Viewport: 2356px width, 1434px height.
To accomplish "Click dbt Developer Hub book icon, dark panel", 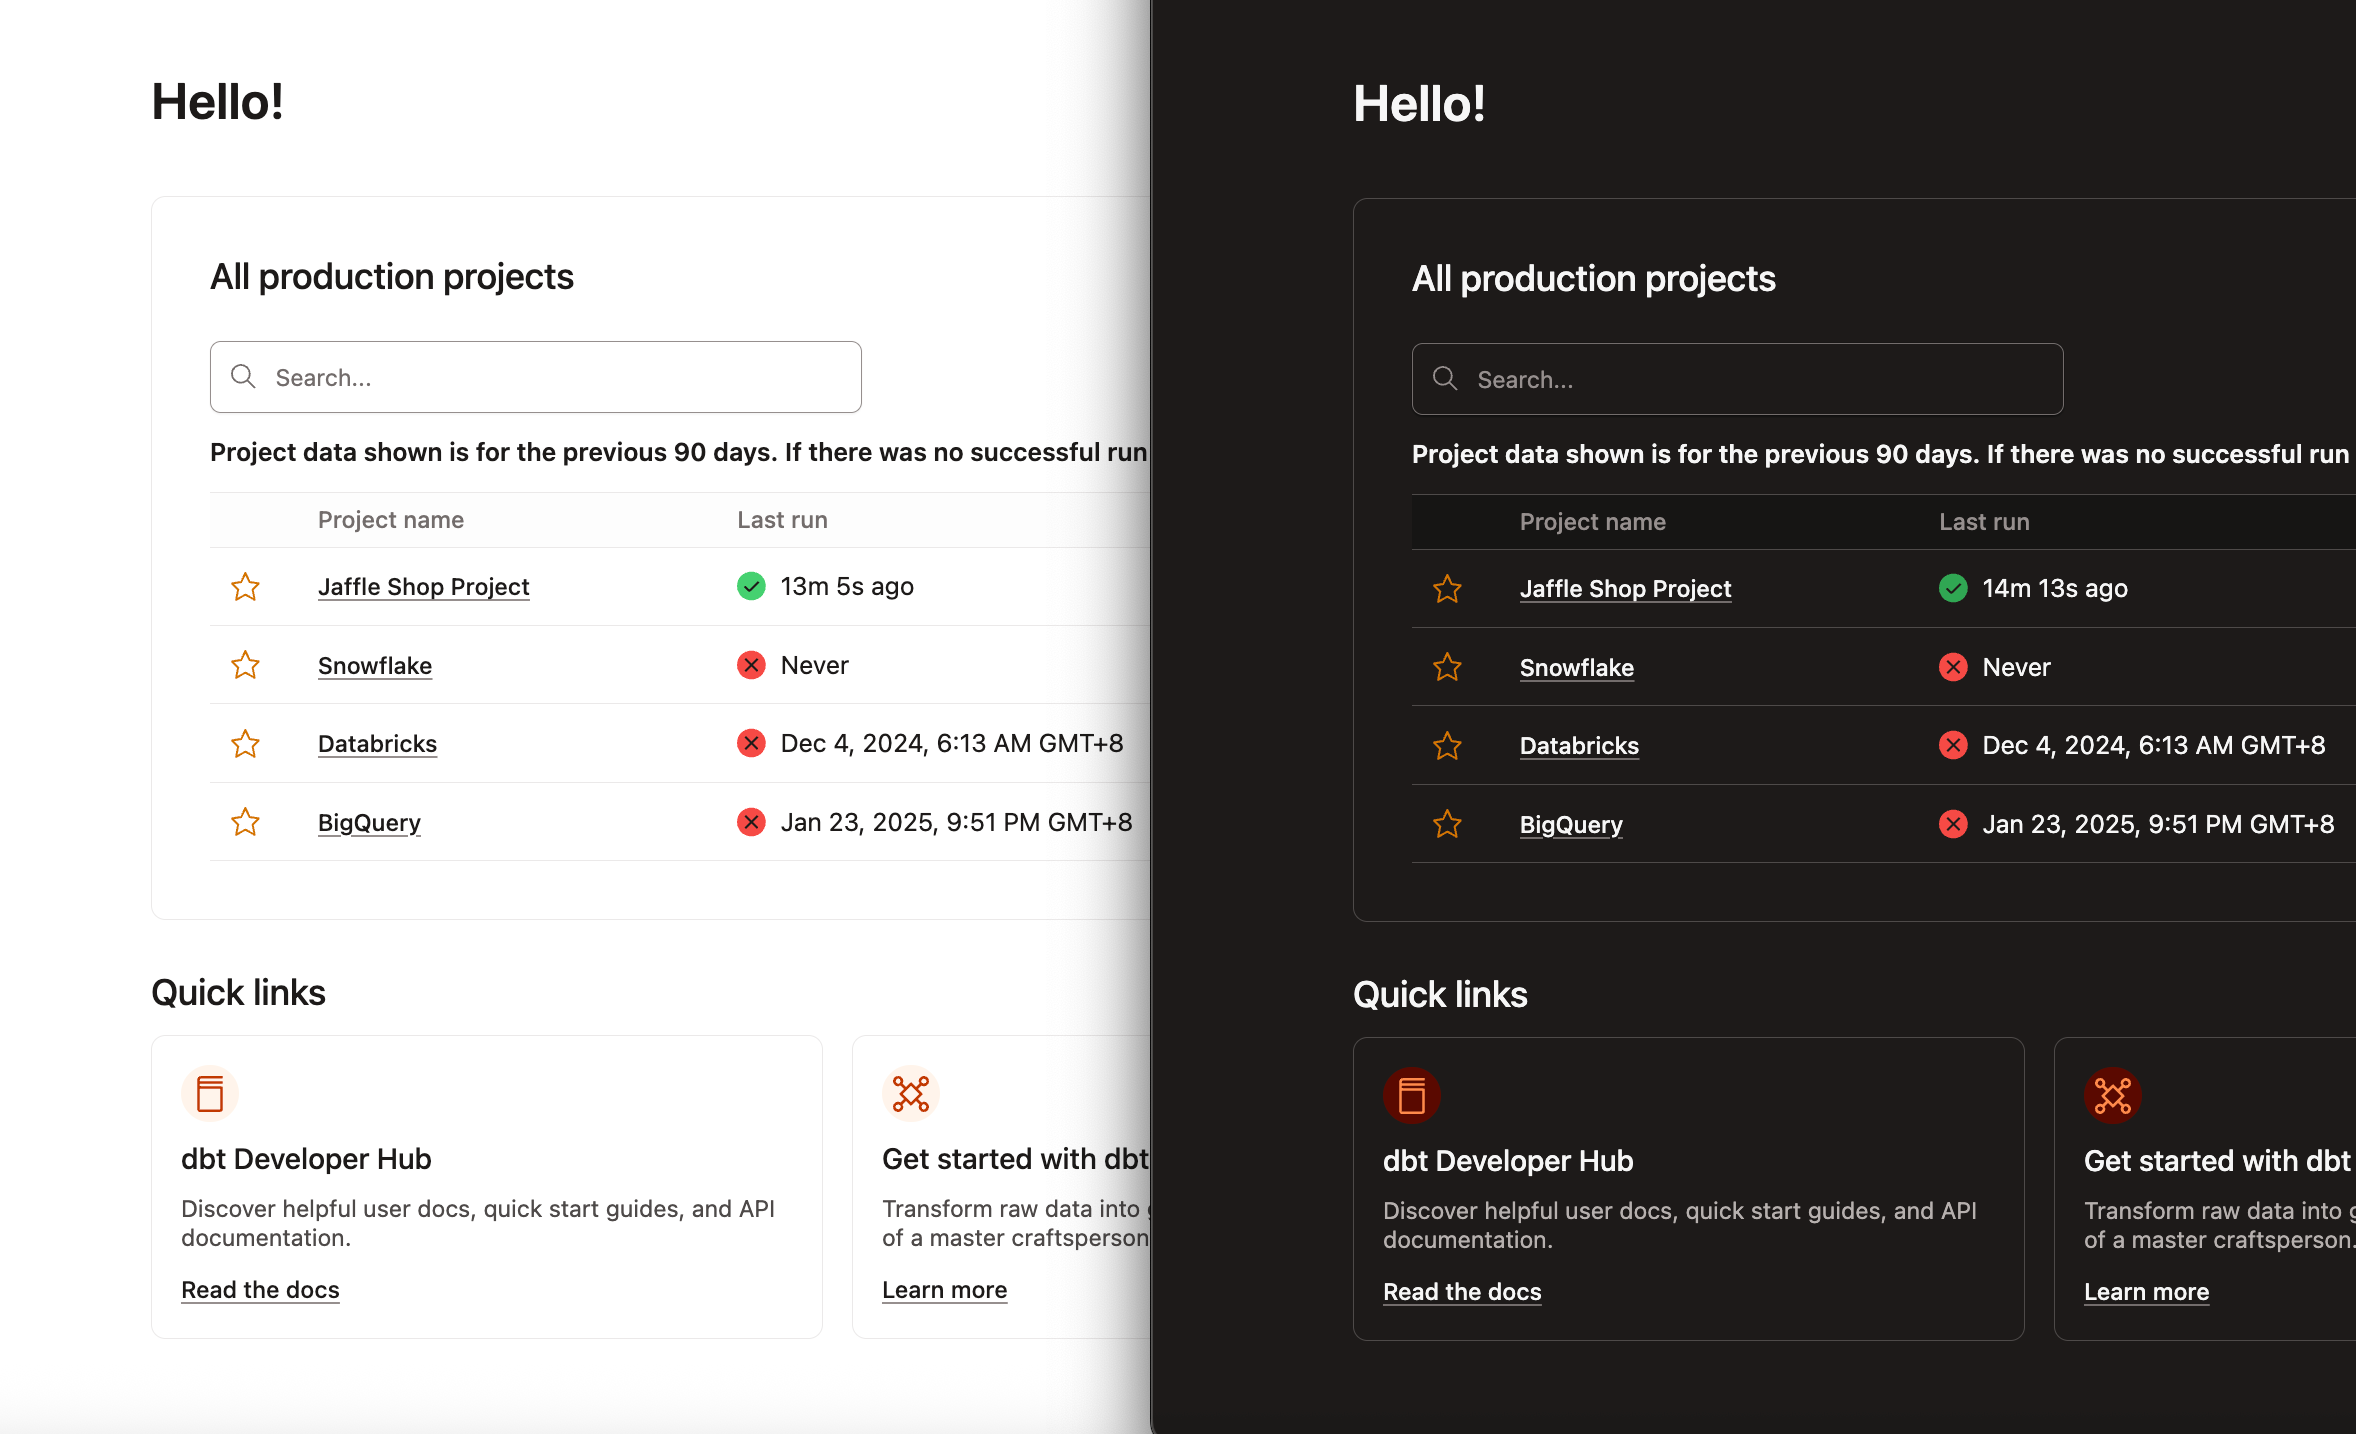I will pos(1412,1096).
